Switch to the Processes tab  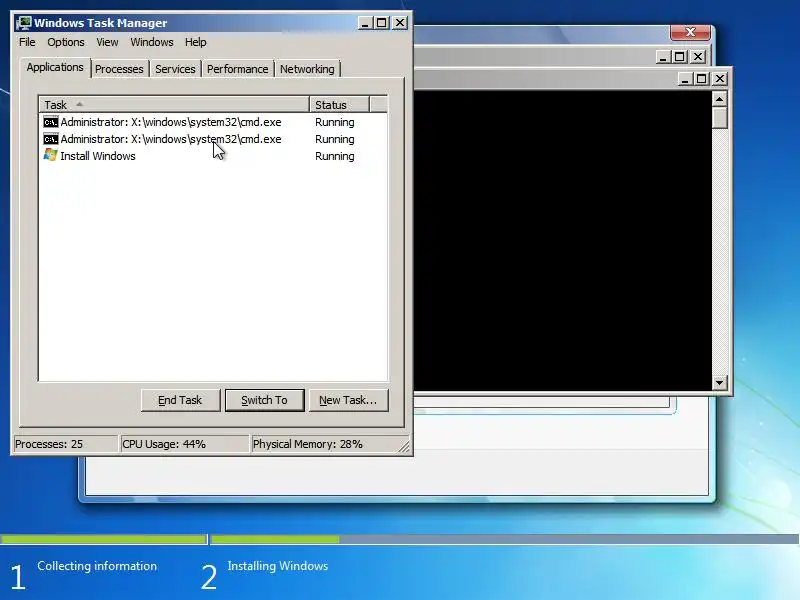119,69
